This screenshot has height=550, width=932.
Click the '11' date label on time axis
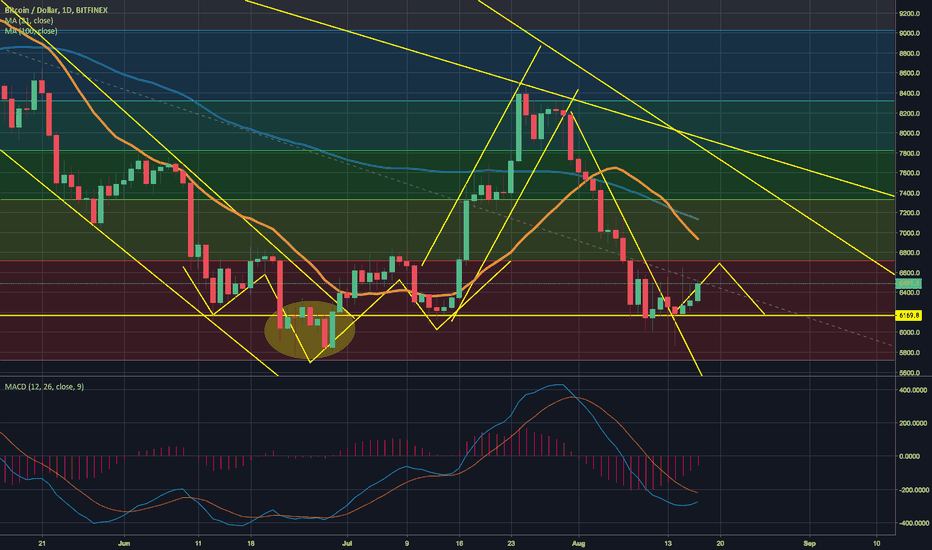[198, 543]
